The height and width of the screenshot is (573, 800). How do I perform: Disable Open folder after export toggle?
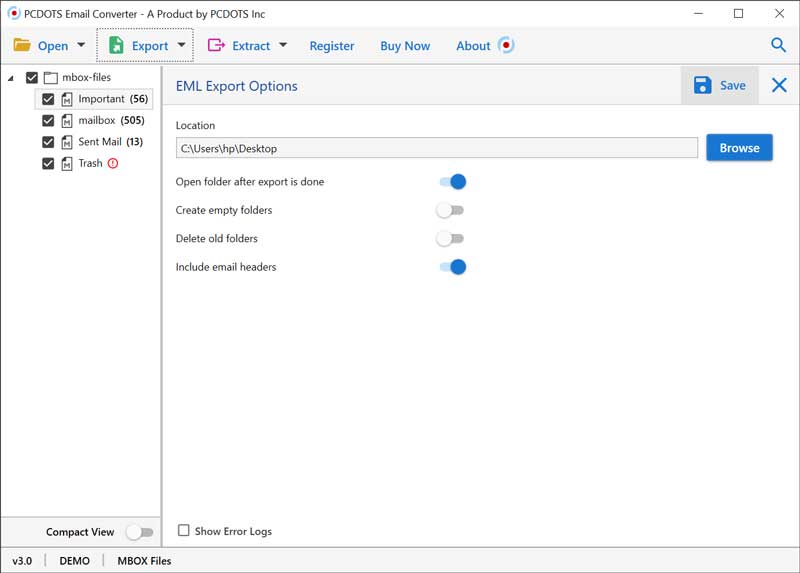(x=452, y=182)
